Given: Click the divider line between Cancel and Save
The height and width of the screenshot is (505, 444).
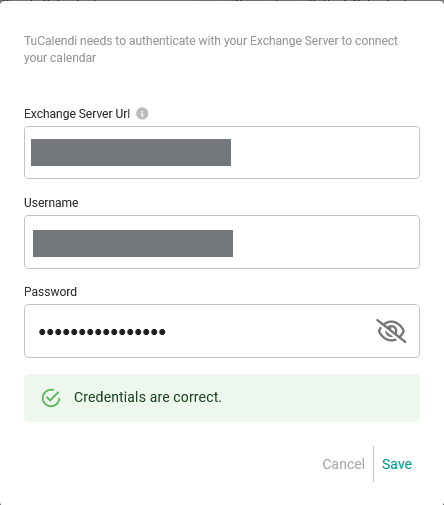Looking at the screenshot, I should point(373,464).
